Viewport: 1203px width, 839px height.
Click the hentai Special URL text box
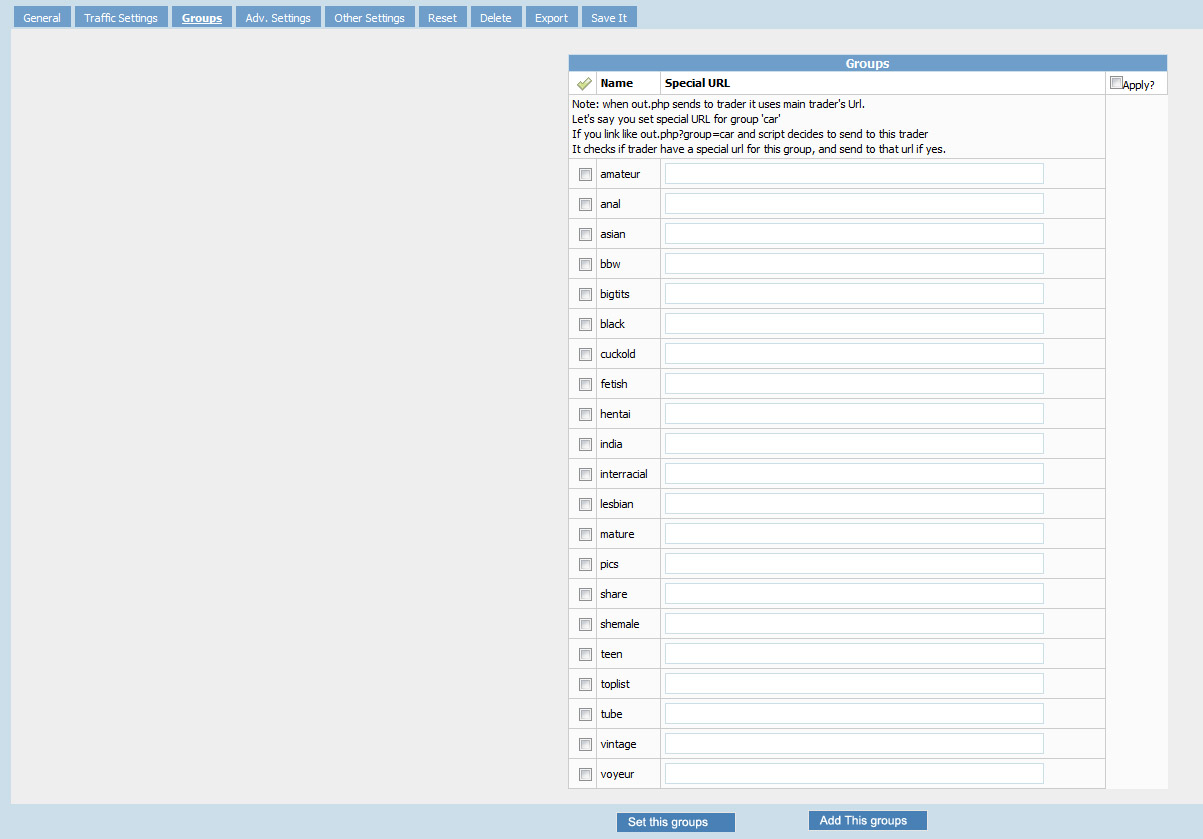(x=855, y=414)
